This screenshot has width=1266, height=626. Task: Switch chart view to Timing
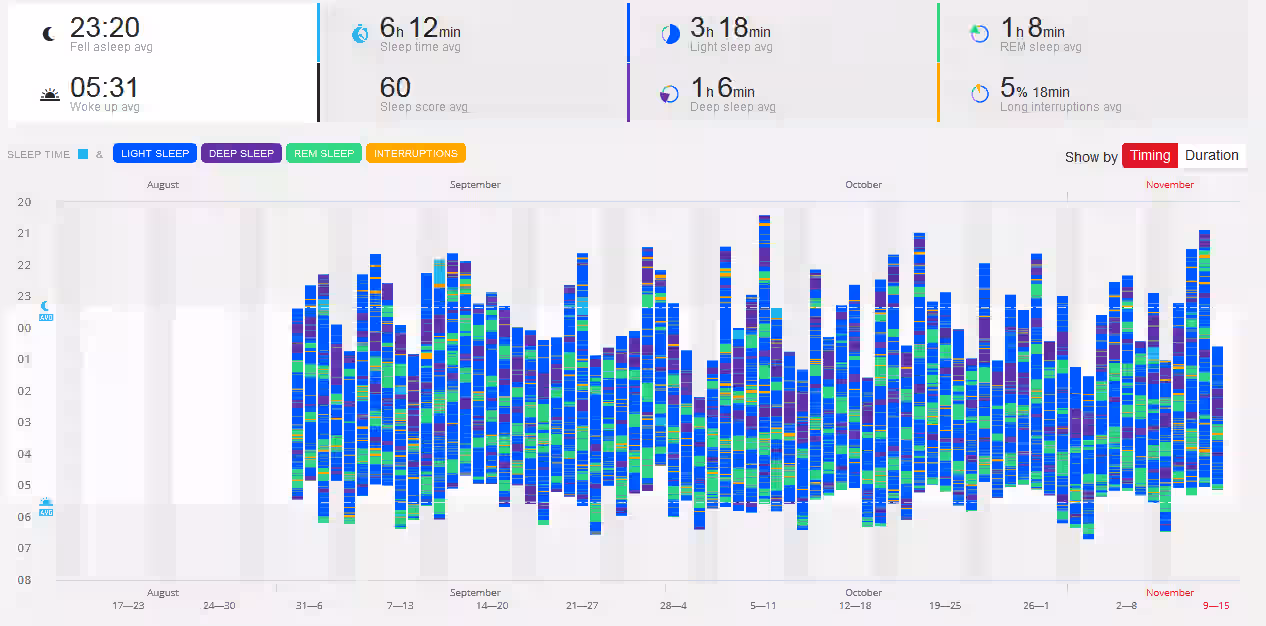point(1150,155)
